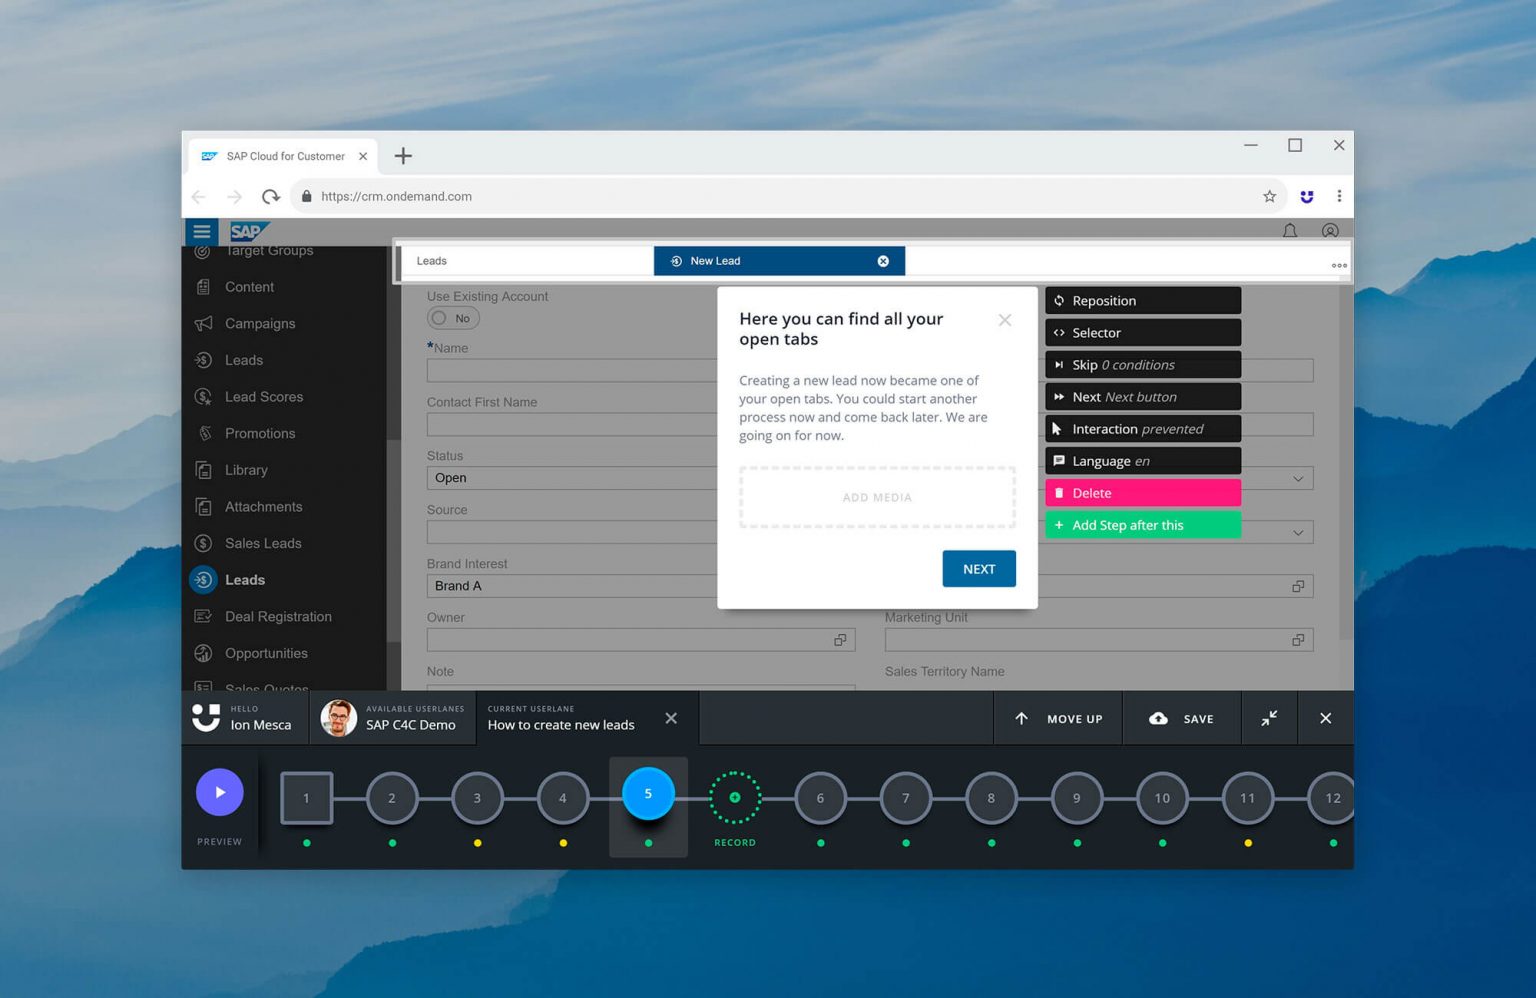Expand the three-dot tab overflow menu
Screen dimensions: 1536x998
(x=1338, y=264)
